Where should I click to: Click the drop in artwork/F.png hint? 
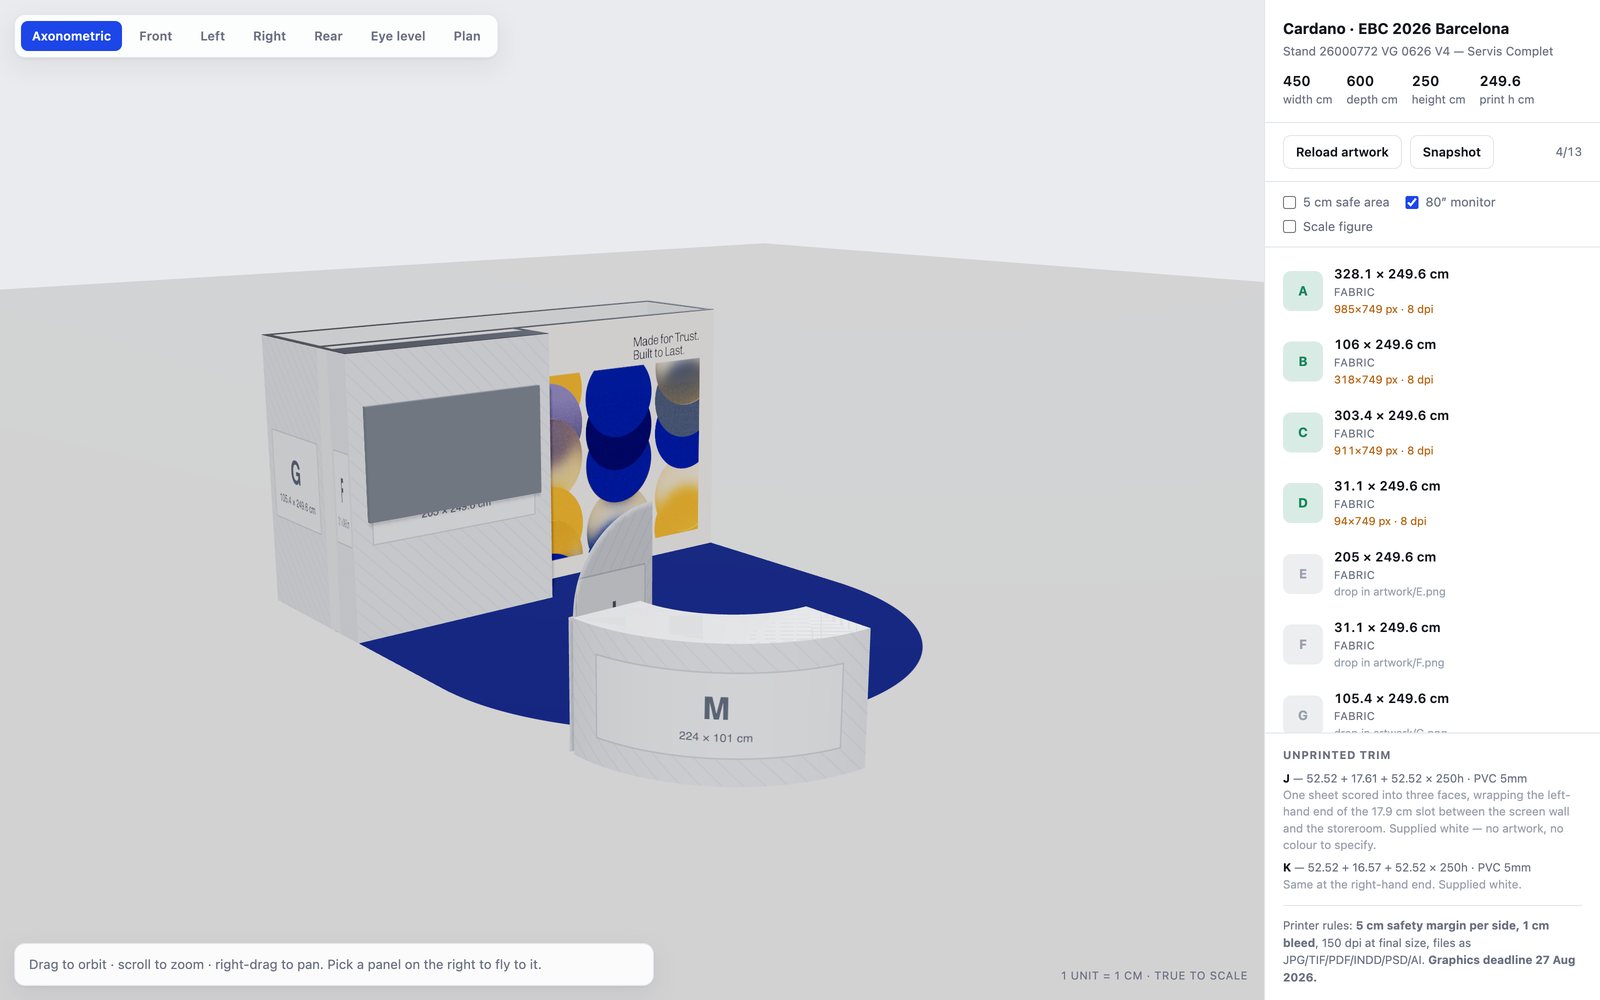1389,663
